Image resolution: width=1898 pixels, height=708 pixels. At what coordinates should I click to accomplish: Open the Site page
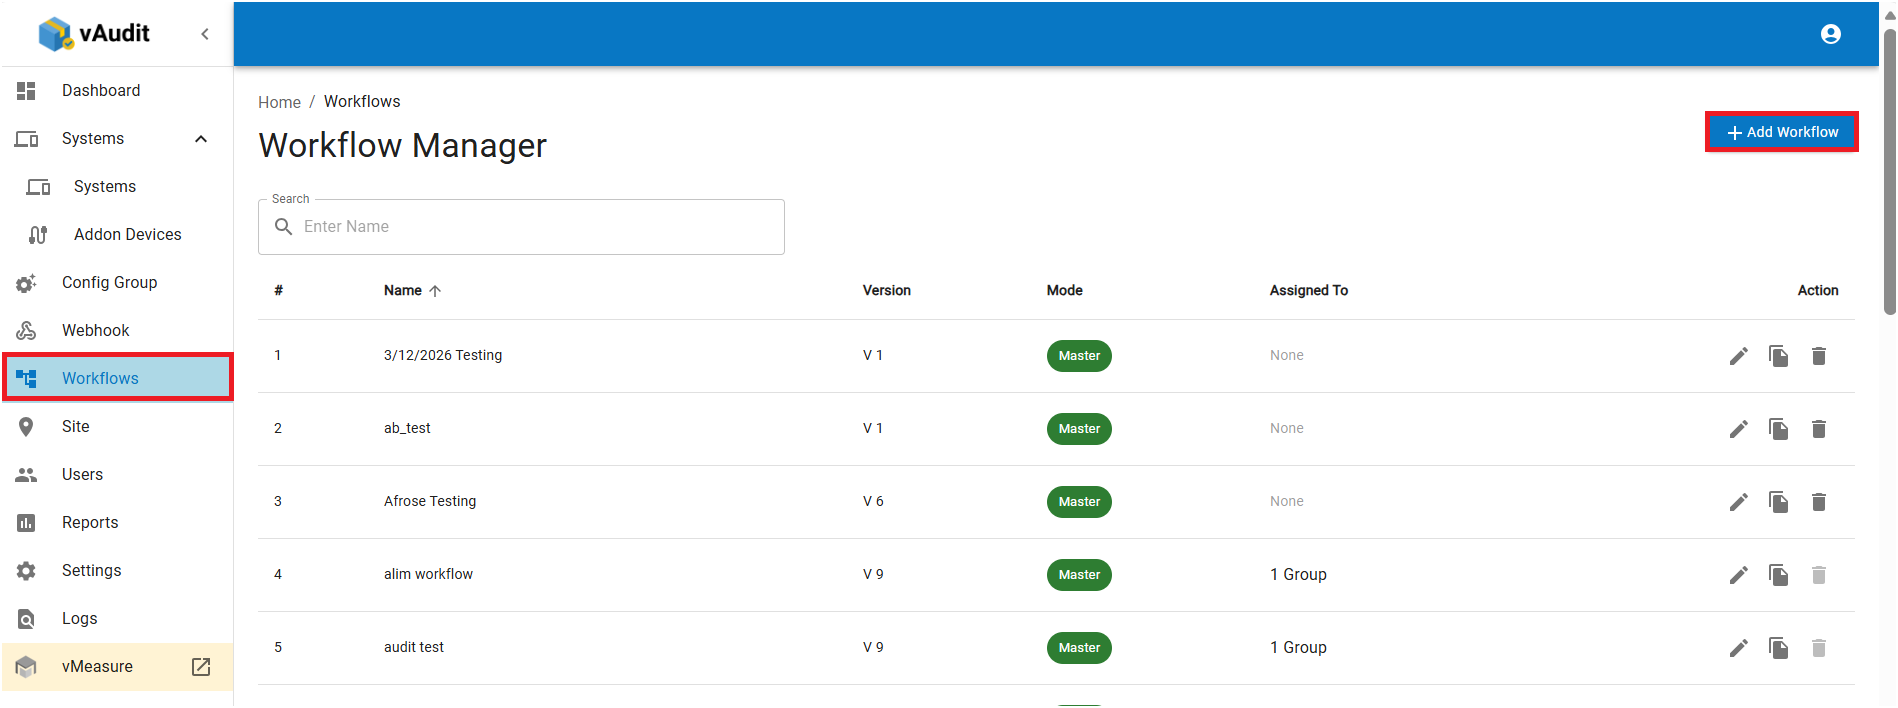[117, 427]
